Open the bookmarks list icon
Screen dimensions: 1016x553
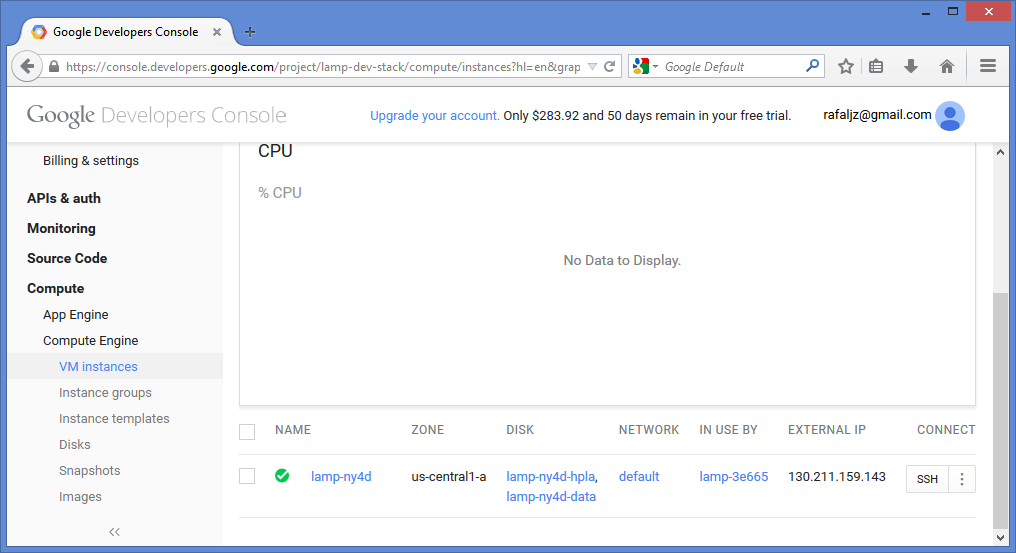(x=876, y=66)
